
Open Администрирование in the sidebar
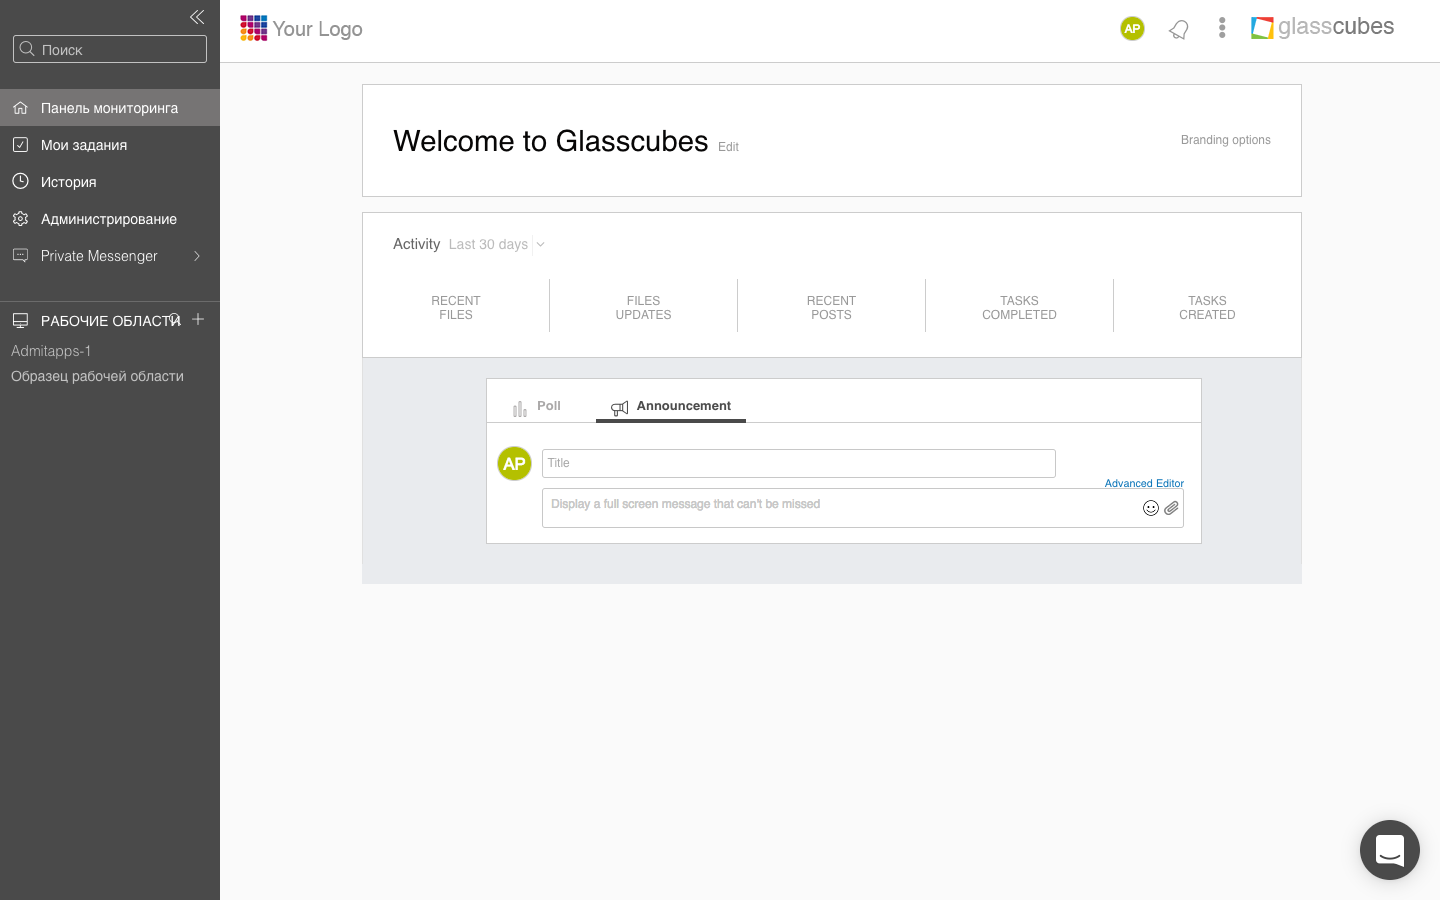click(110, 219)
